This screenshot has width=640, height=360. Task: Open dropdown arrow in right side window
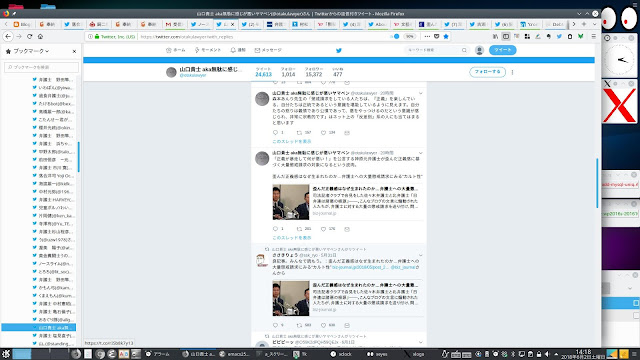click(630, 288)
